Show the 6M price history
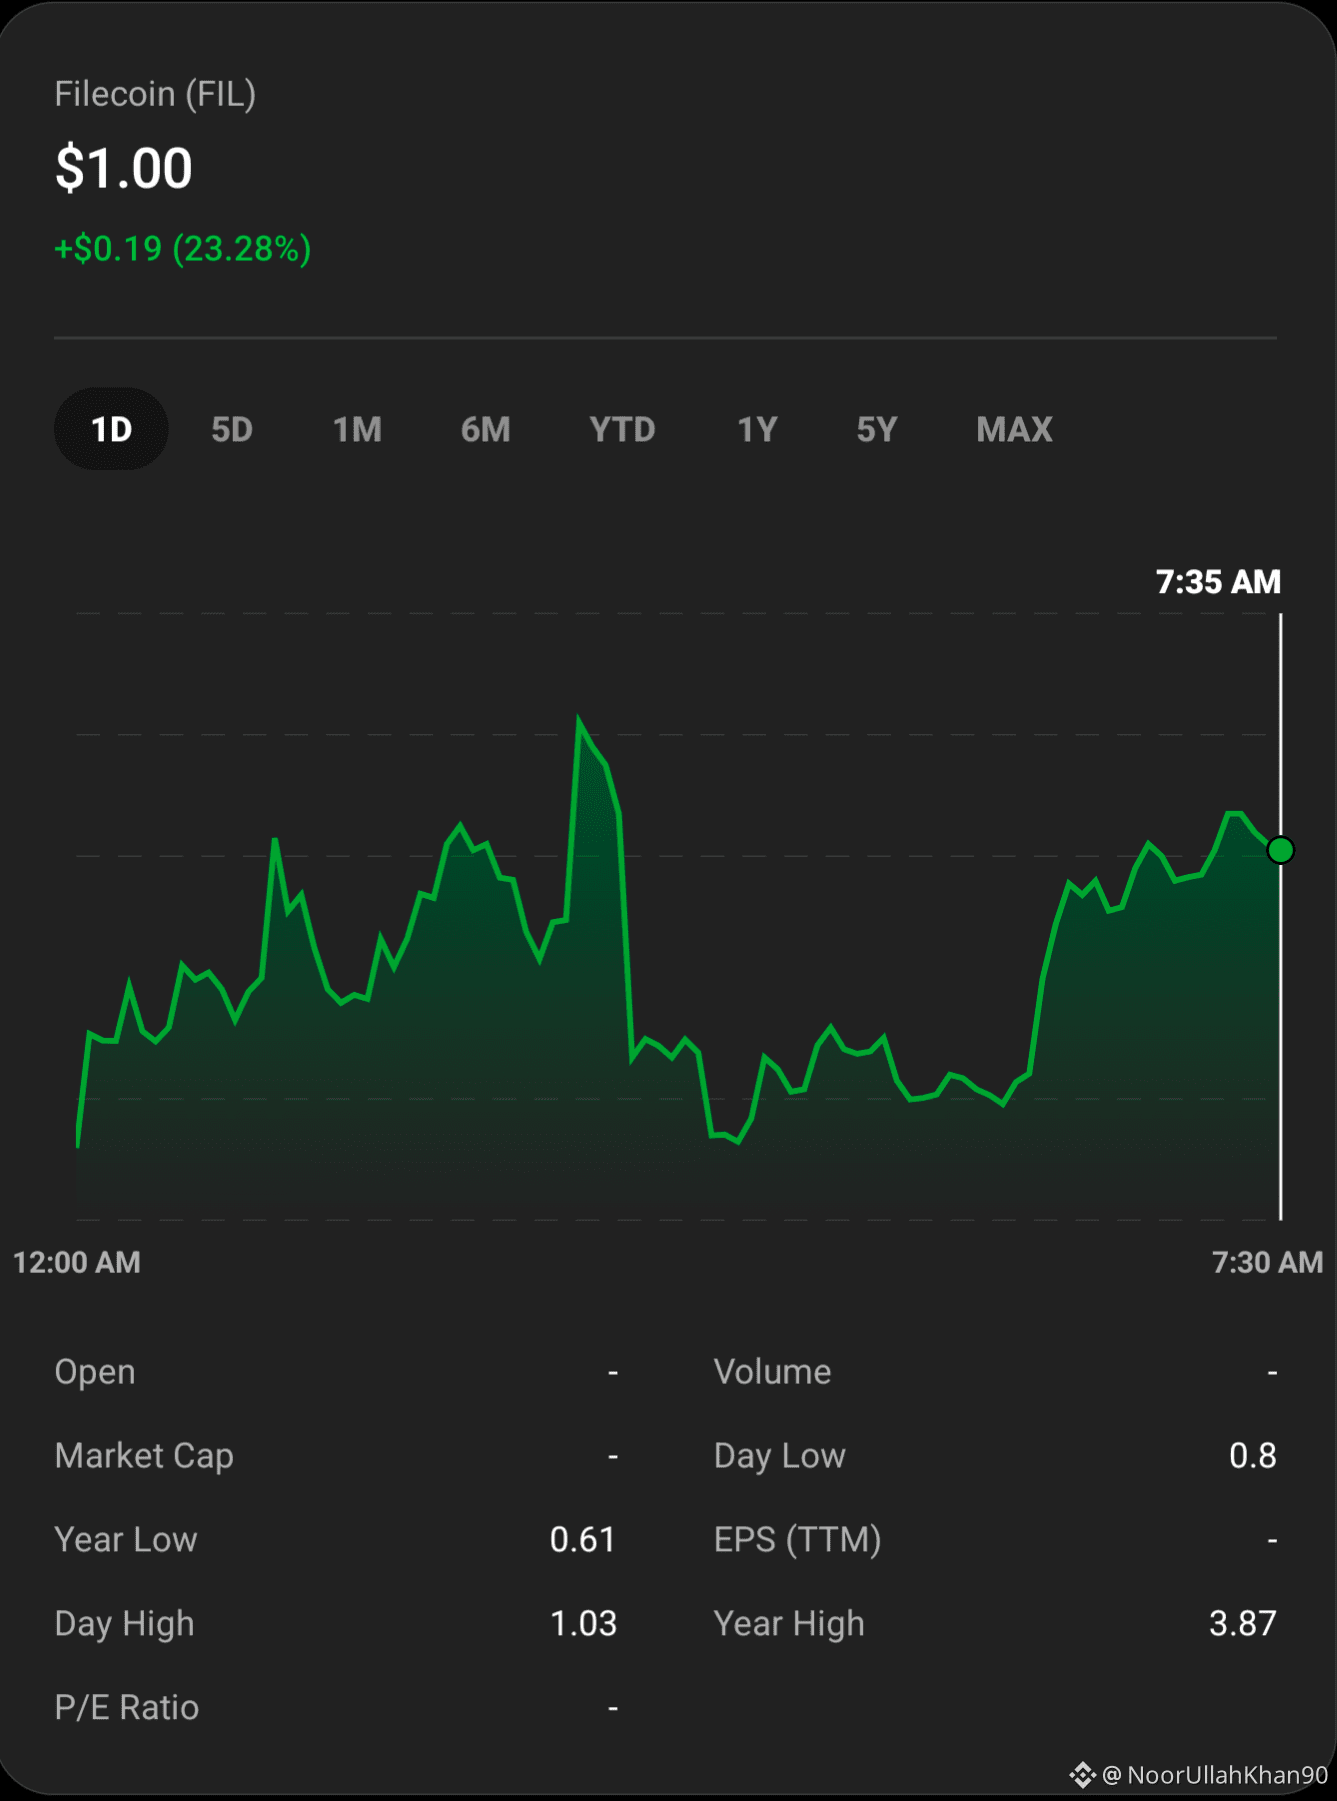 point(485,430)
